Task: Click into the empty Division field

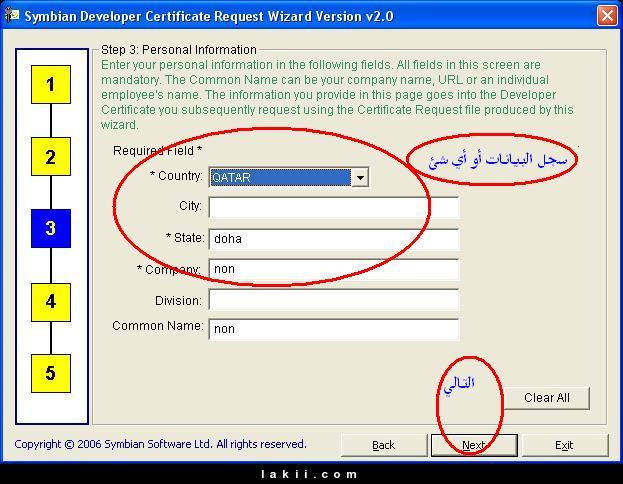Action: click(x=334, y=300)
